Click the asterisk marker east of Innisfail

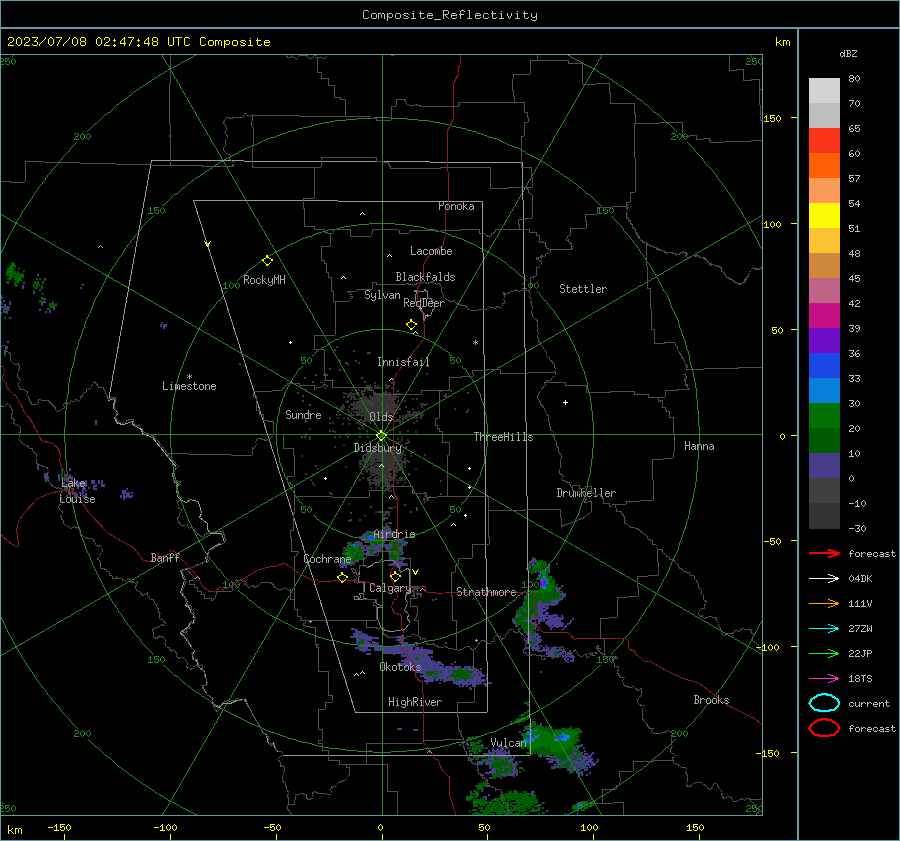(475, 343)
